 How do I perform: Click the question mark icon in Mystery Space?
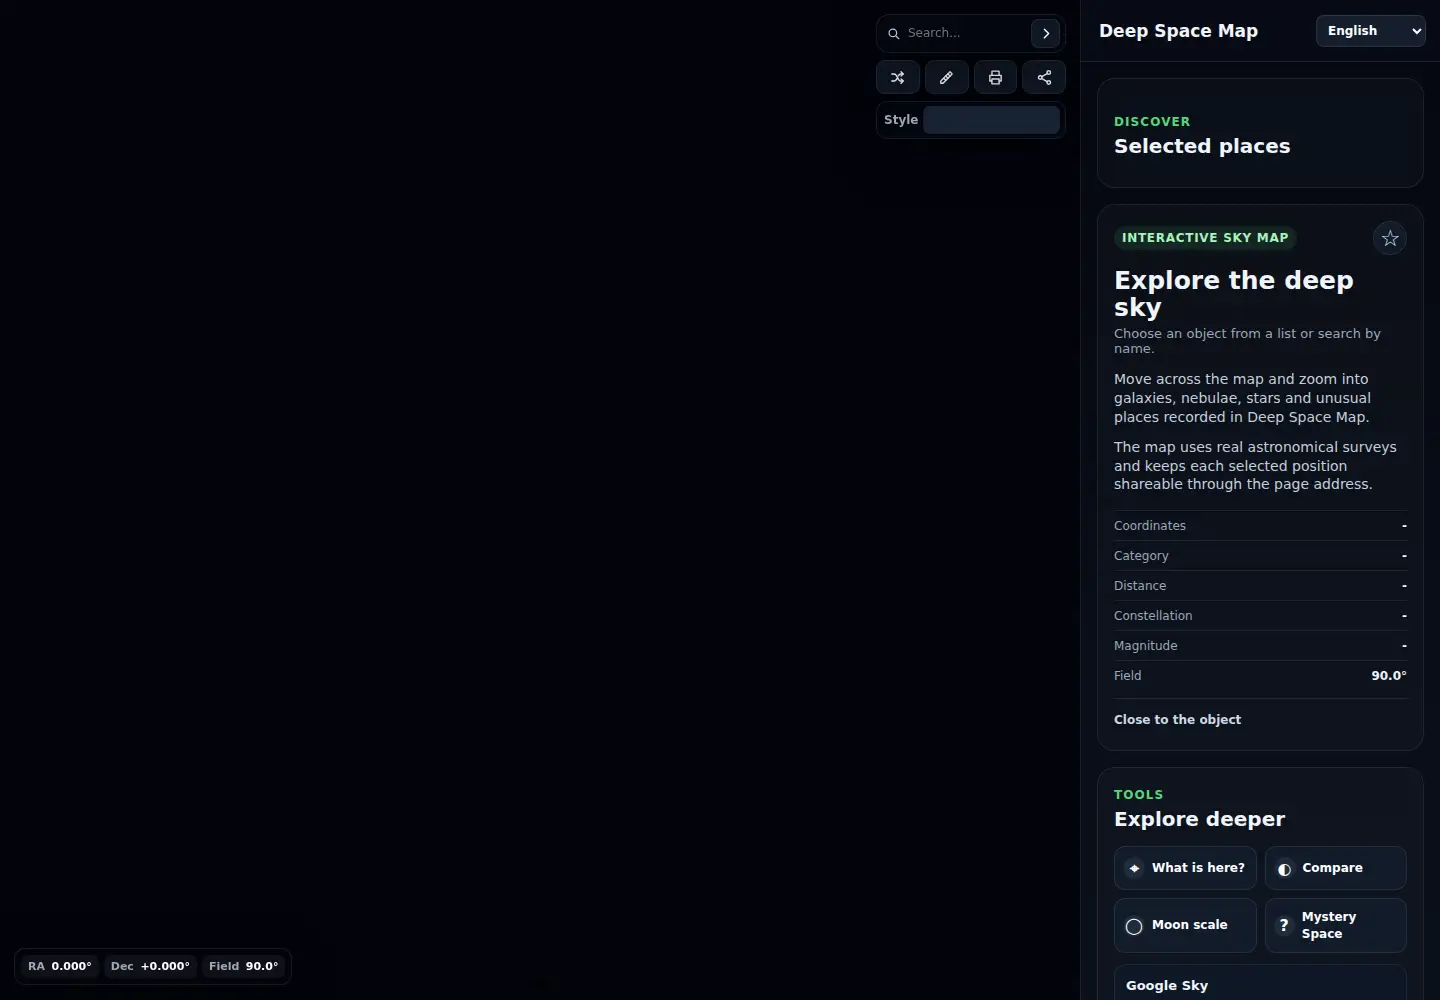[x=1284, y=925]
